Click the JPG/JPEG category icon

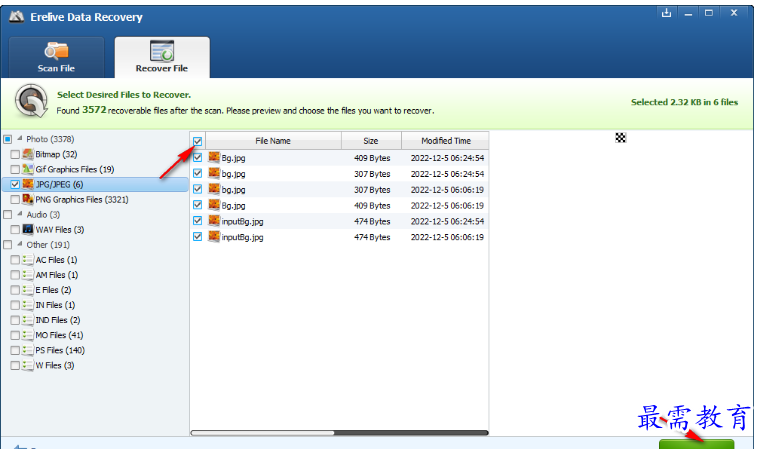pos(28,184)
